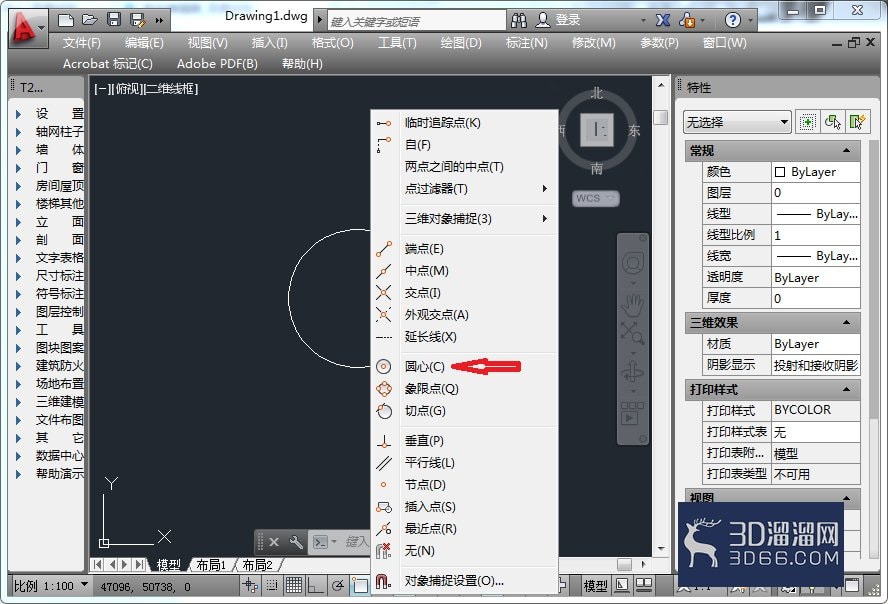This screenshot has height=604, width=888.
Task: Expand the 尺寸标注 tree item
Action: 18,276
